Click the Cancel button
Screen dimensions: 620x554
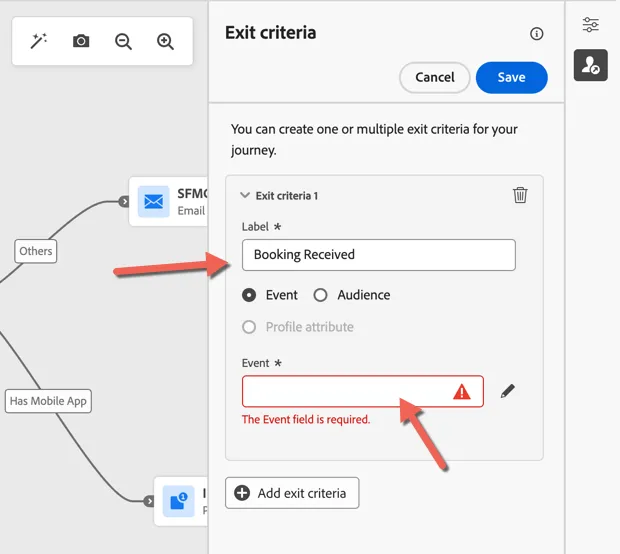pos(435,78)
